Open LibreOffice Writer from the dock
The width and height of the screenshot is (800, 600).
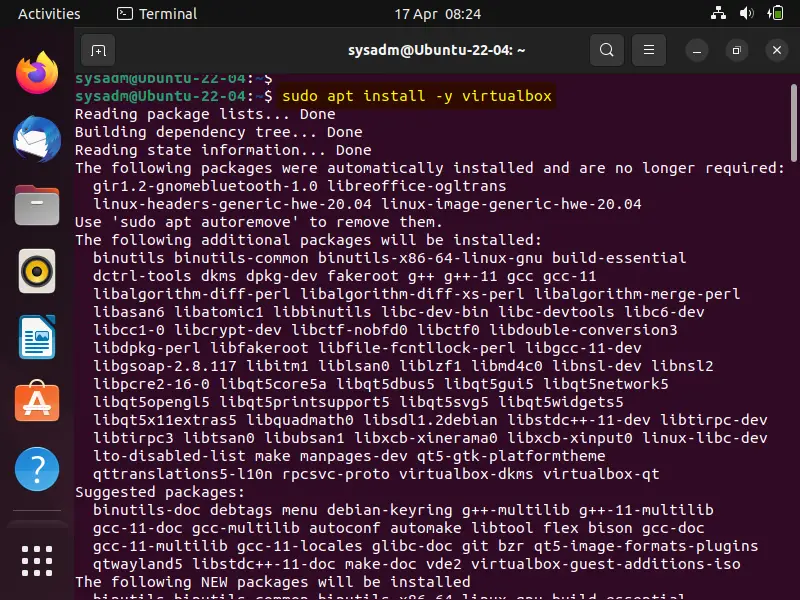pyautogui.click(x=37, y=337)
